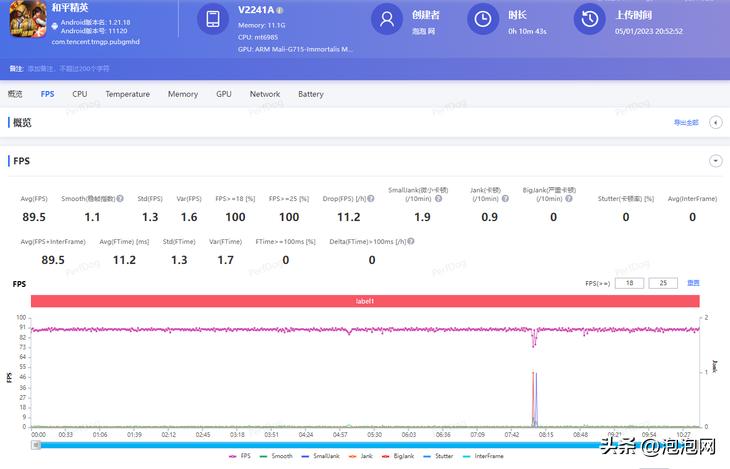Click the blue timeline range bar
The height and width of the screenshot is (469, 730).
pyautogui.click(x=365, y=445)
